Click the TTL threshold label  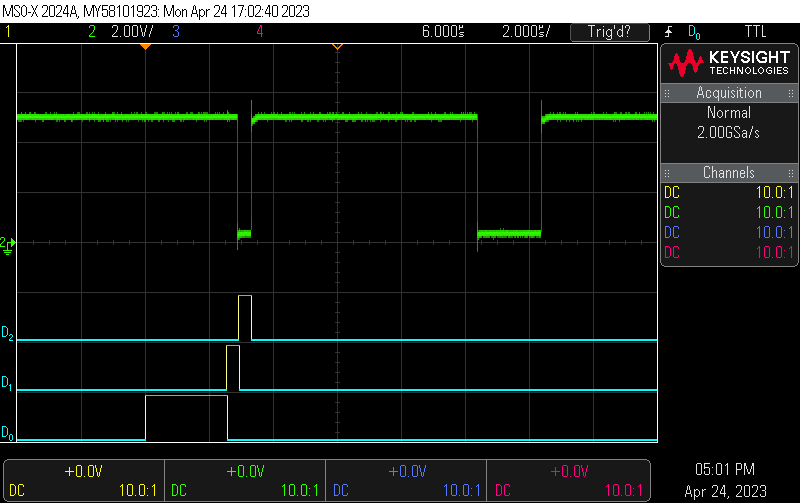coord(756,32)
